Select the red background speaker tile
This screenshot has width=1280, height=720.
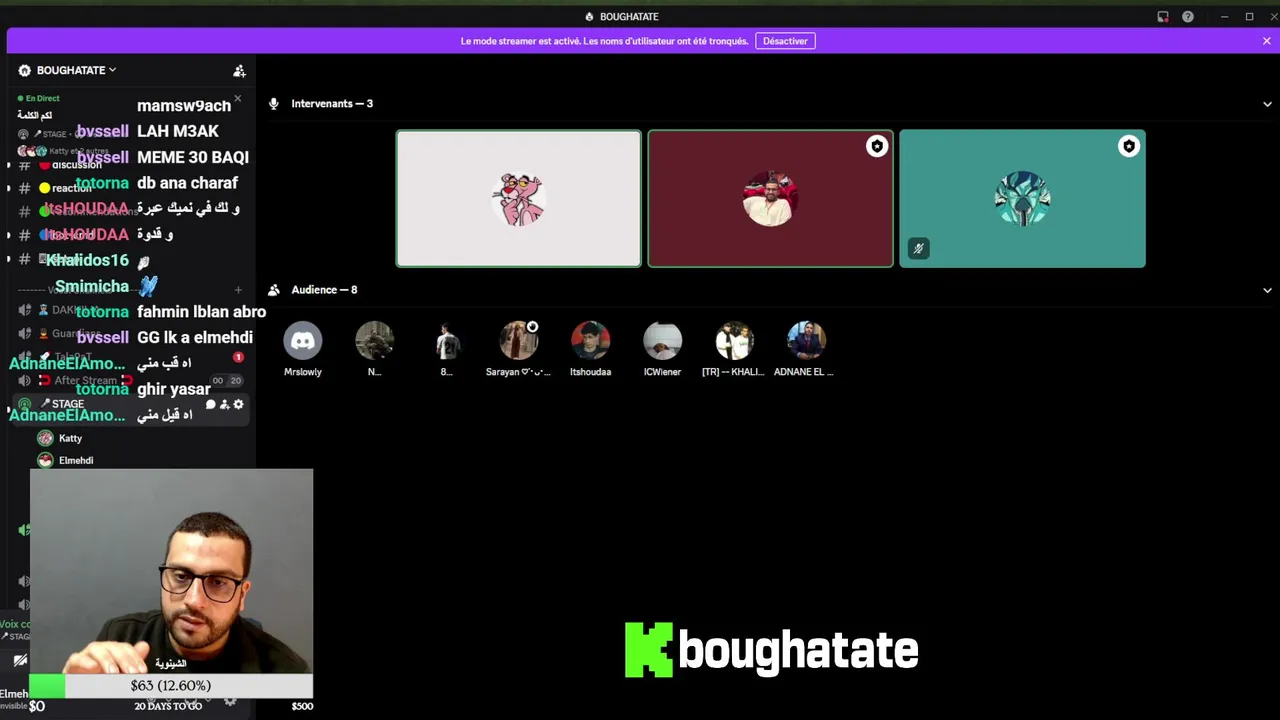[x=770, y=199]
